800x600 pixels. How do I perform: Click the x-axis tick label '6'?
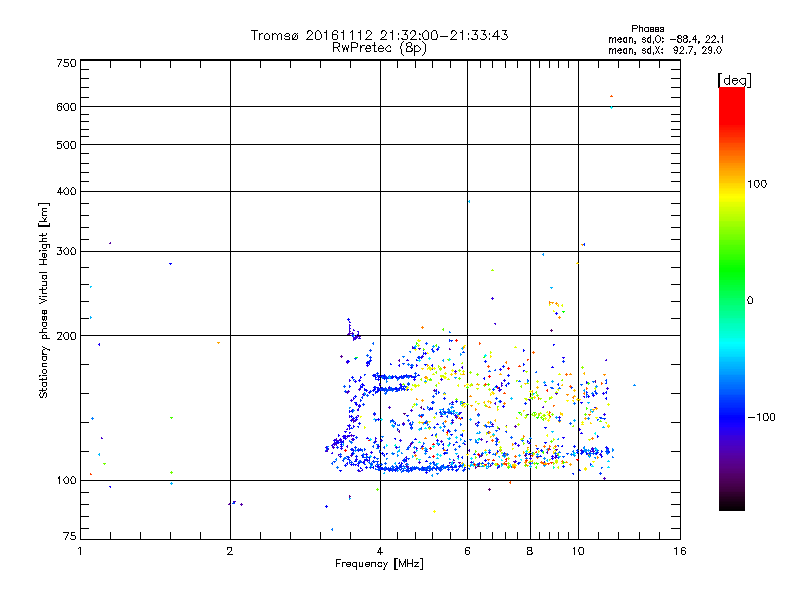467,551
